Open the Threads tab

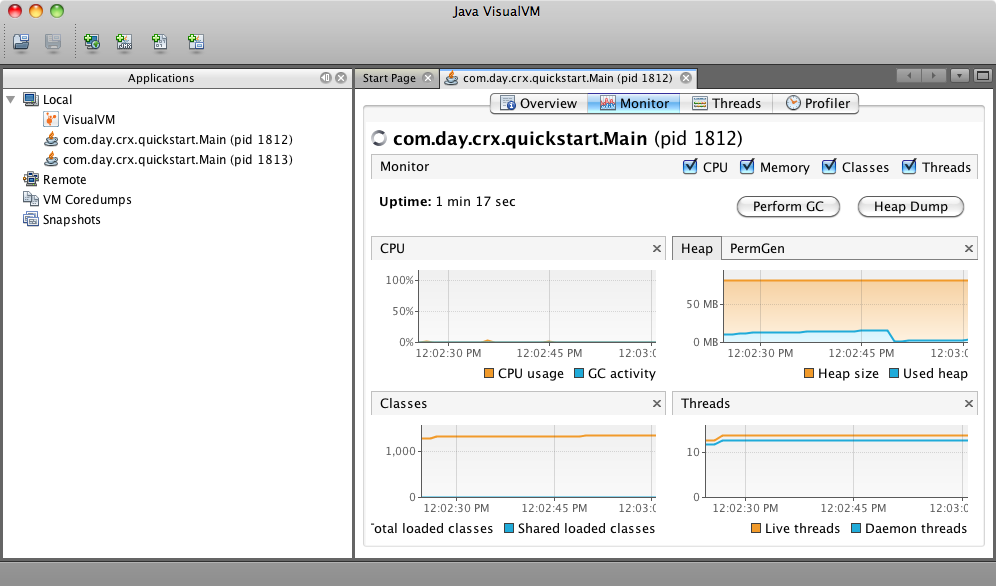click(726, 103)
